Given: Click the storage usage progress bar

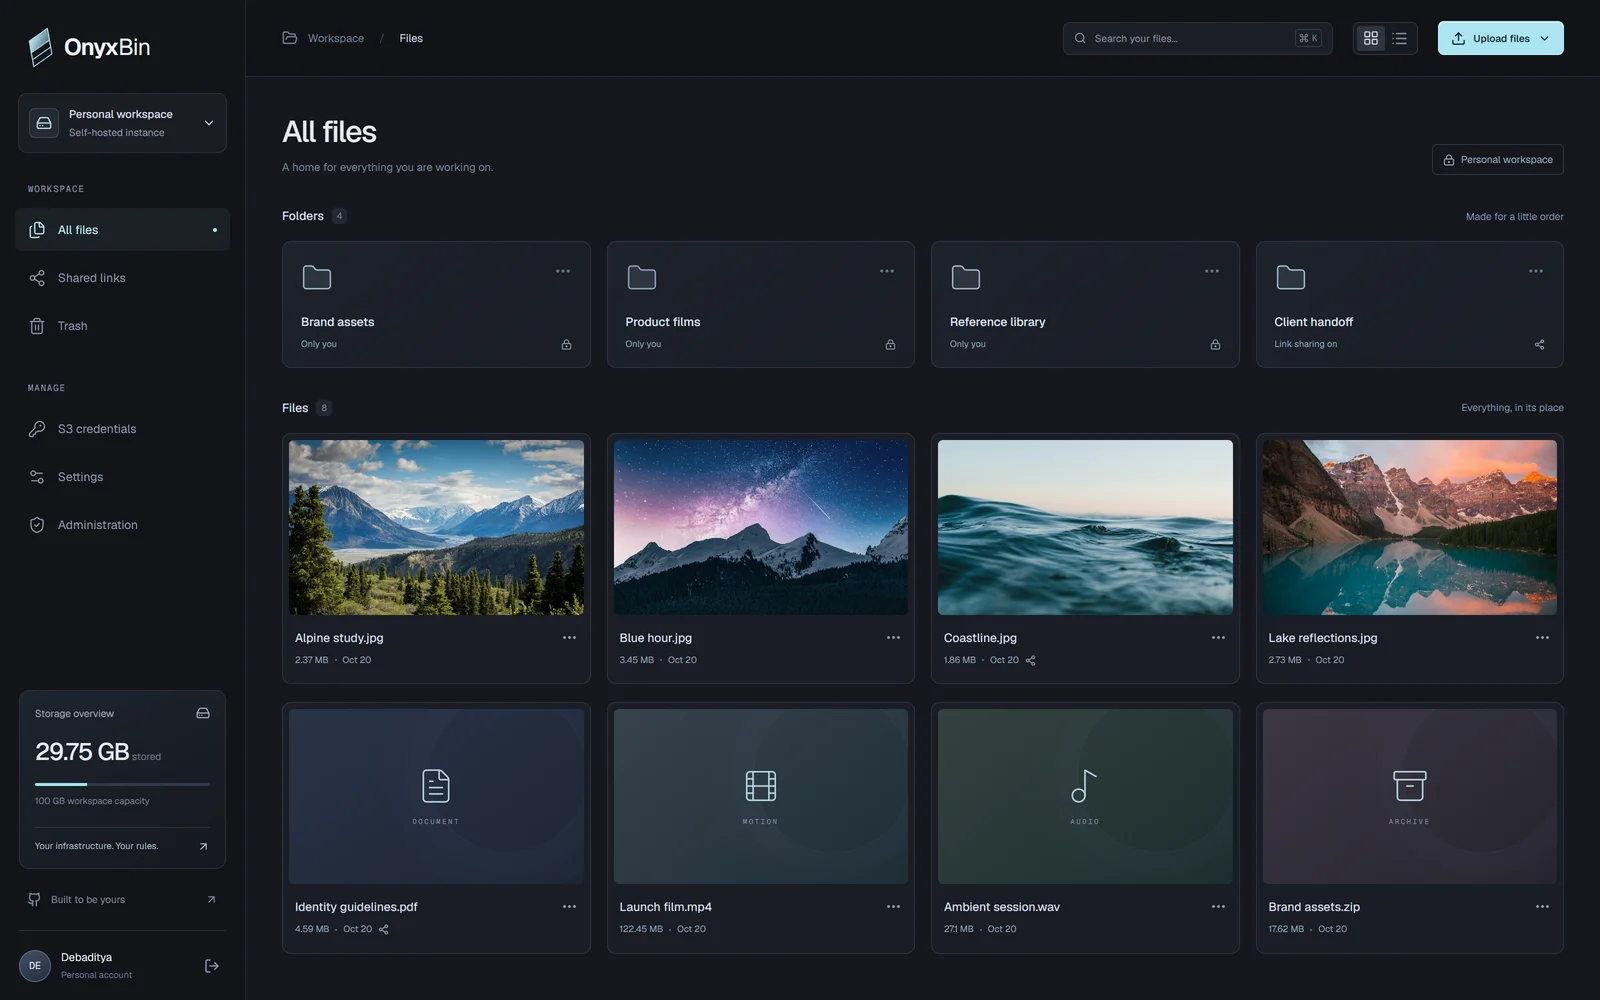Looking at the screenshot, I should tap(122, 784).
